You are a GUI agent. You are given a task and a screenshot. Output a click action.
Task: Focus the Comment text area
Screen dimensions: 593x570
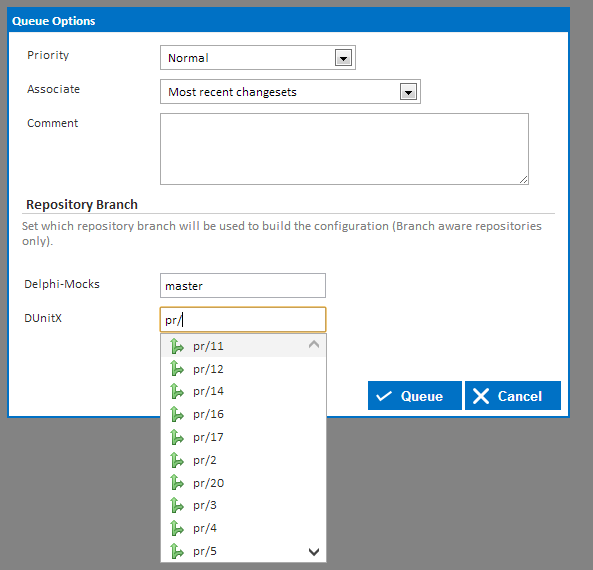pyautogui.click(x=344, y=149)
